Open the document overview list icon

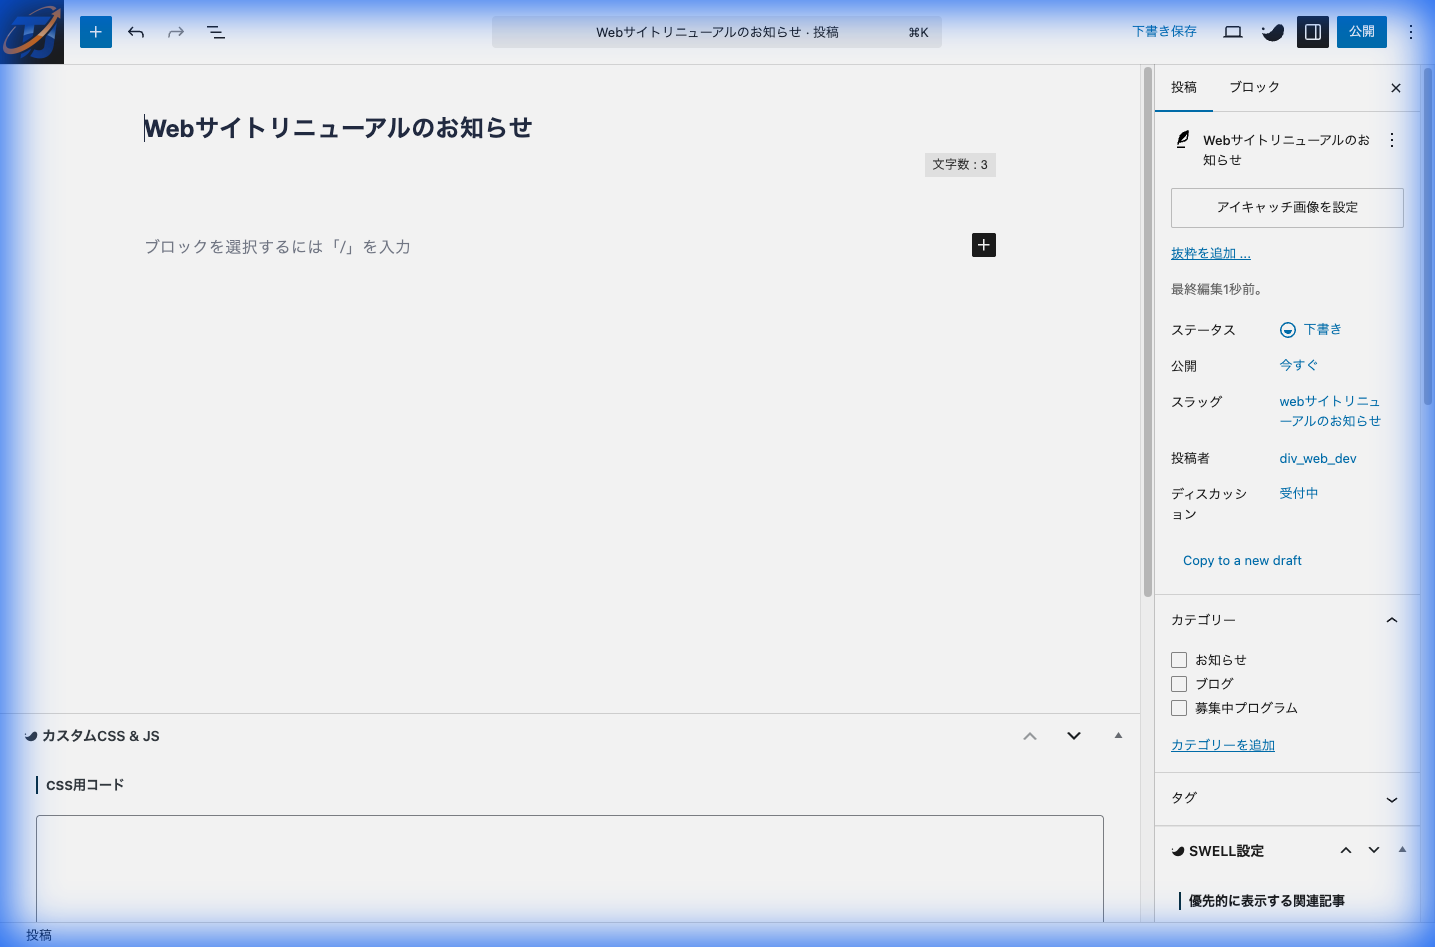pyautogui.click(x=215, y=31)
